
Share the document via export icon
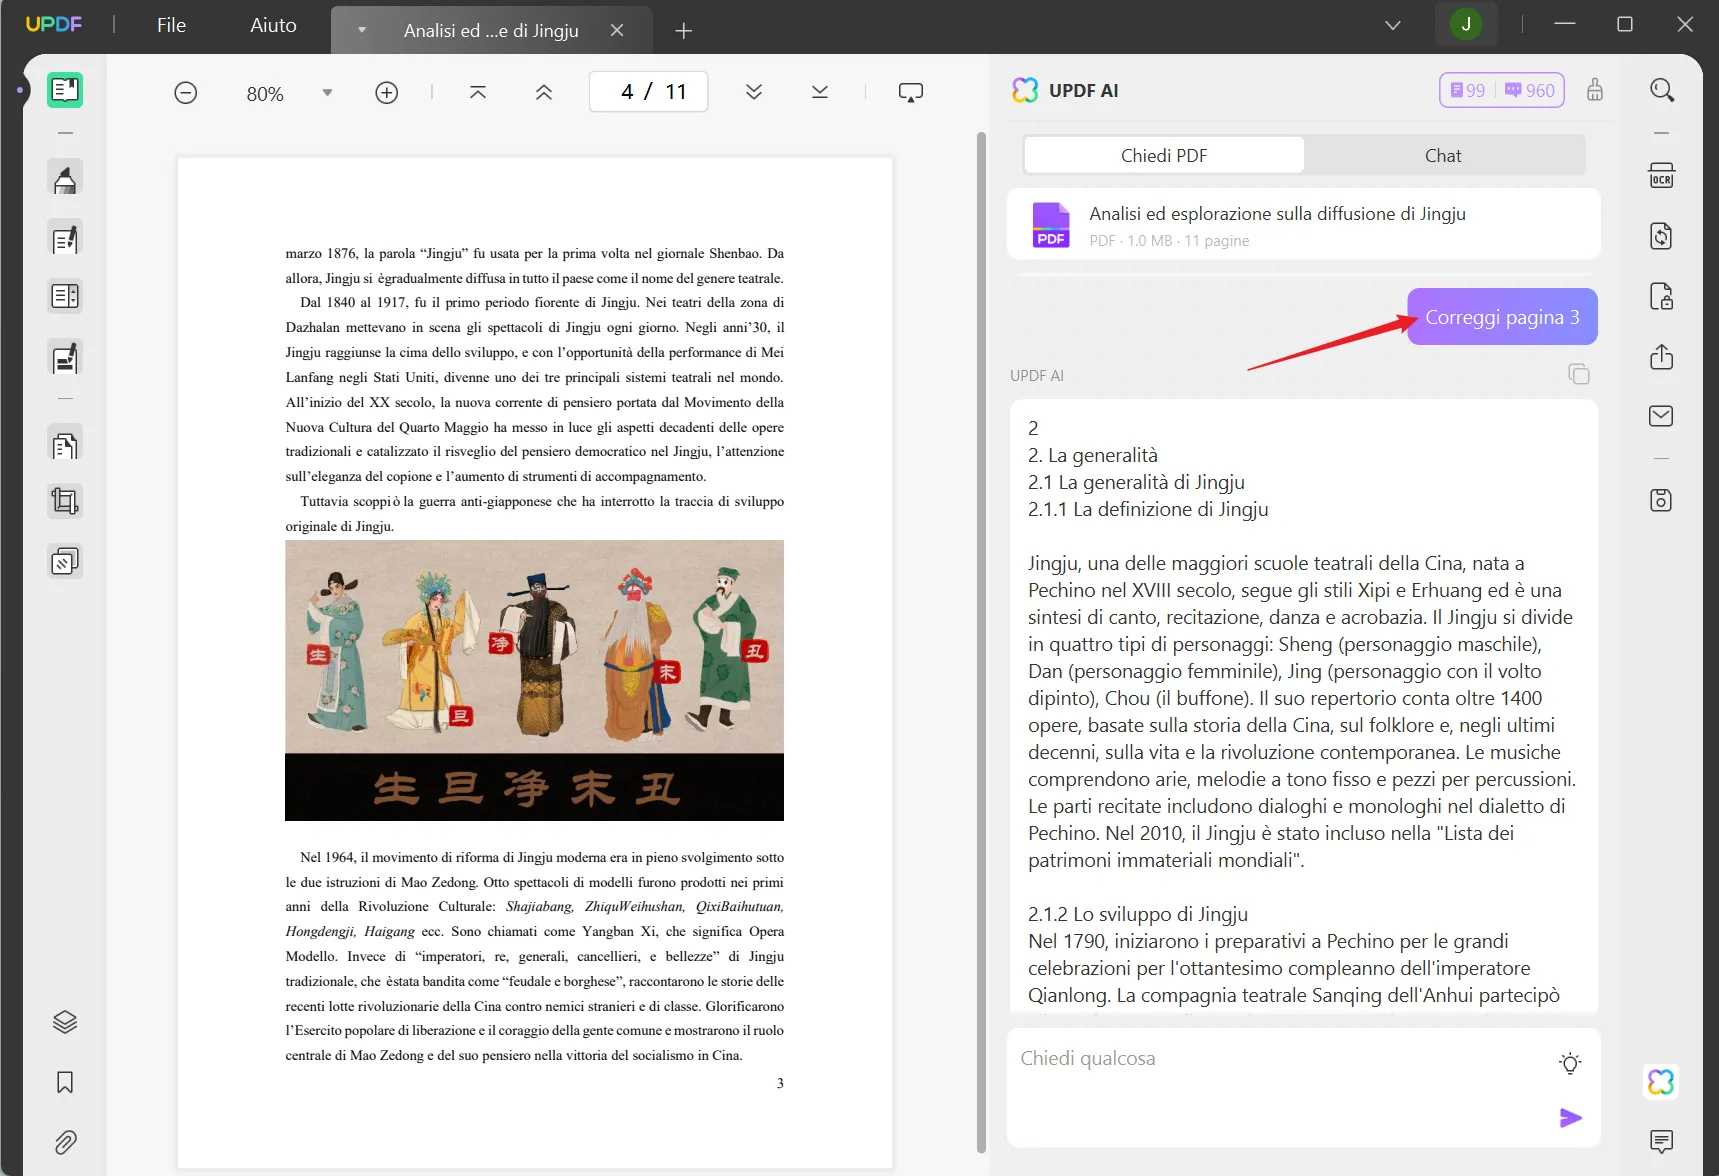pos(1662,357)
